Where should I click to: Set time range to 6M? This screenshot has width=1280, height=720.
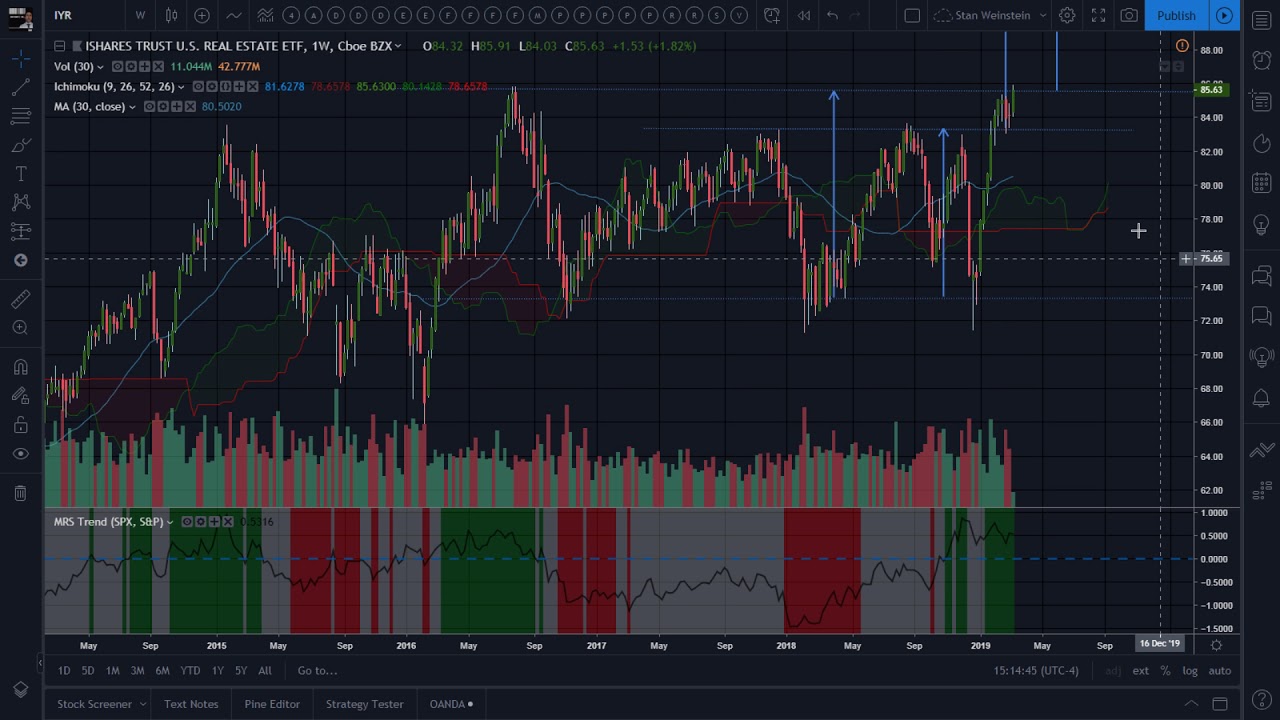[162, 671]
